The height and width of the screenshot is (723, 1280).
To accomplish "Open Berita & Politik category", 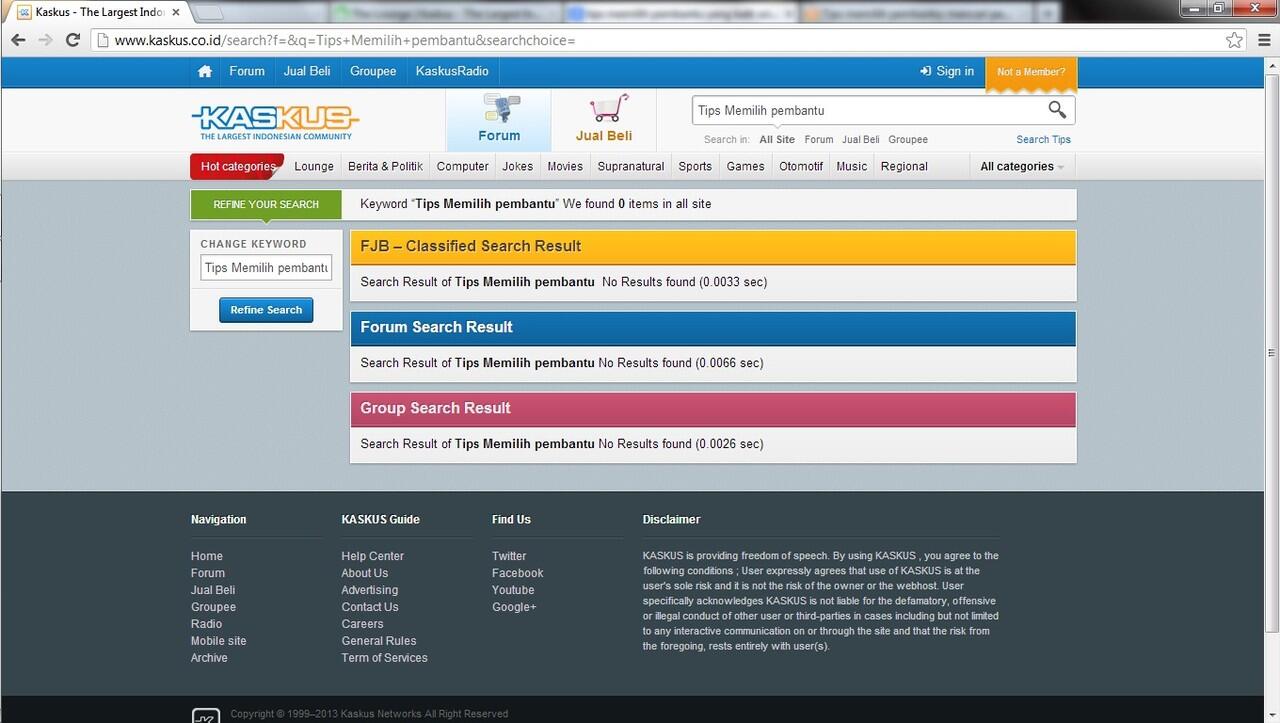I will click(385, 166).
